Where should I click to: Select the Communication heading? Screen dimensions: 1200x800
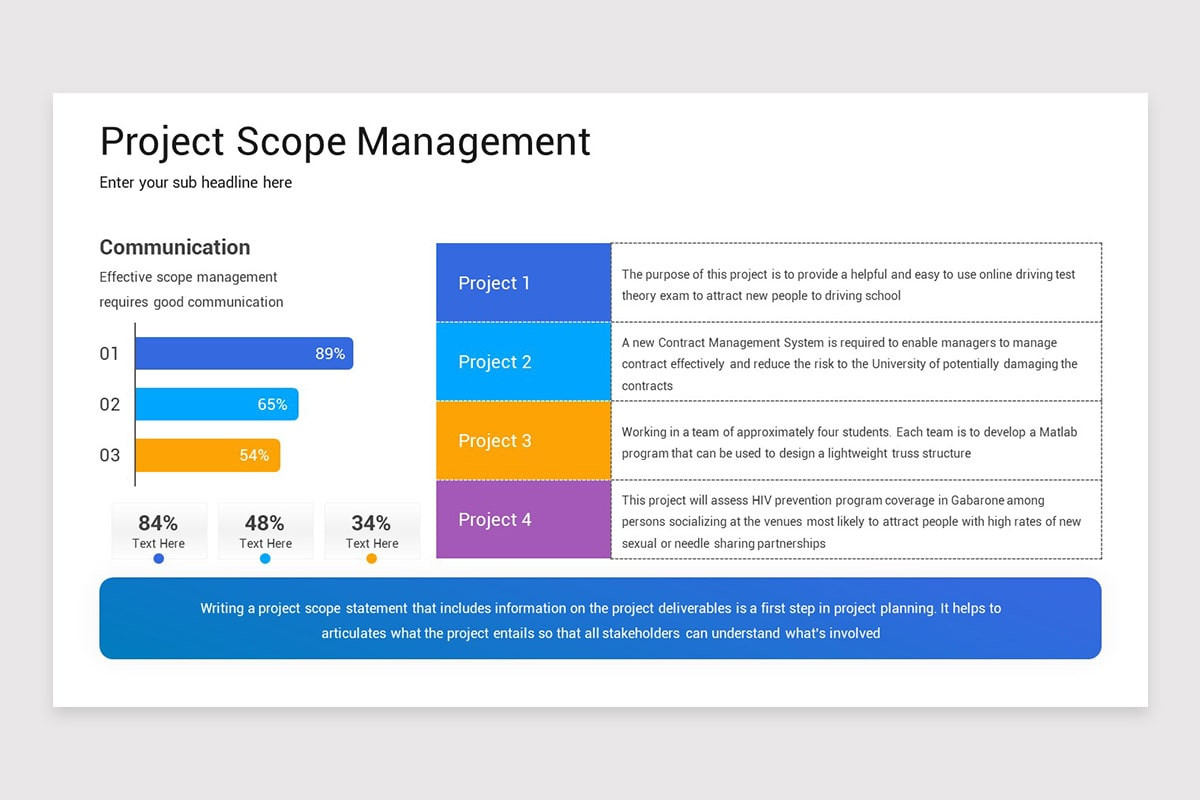(x=175, y=247)
